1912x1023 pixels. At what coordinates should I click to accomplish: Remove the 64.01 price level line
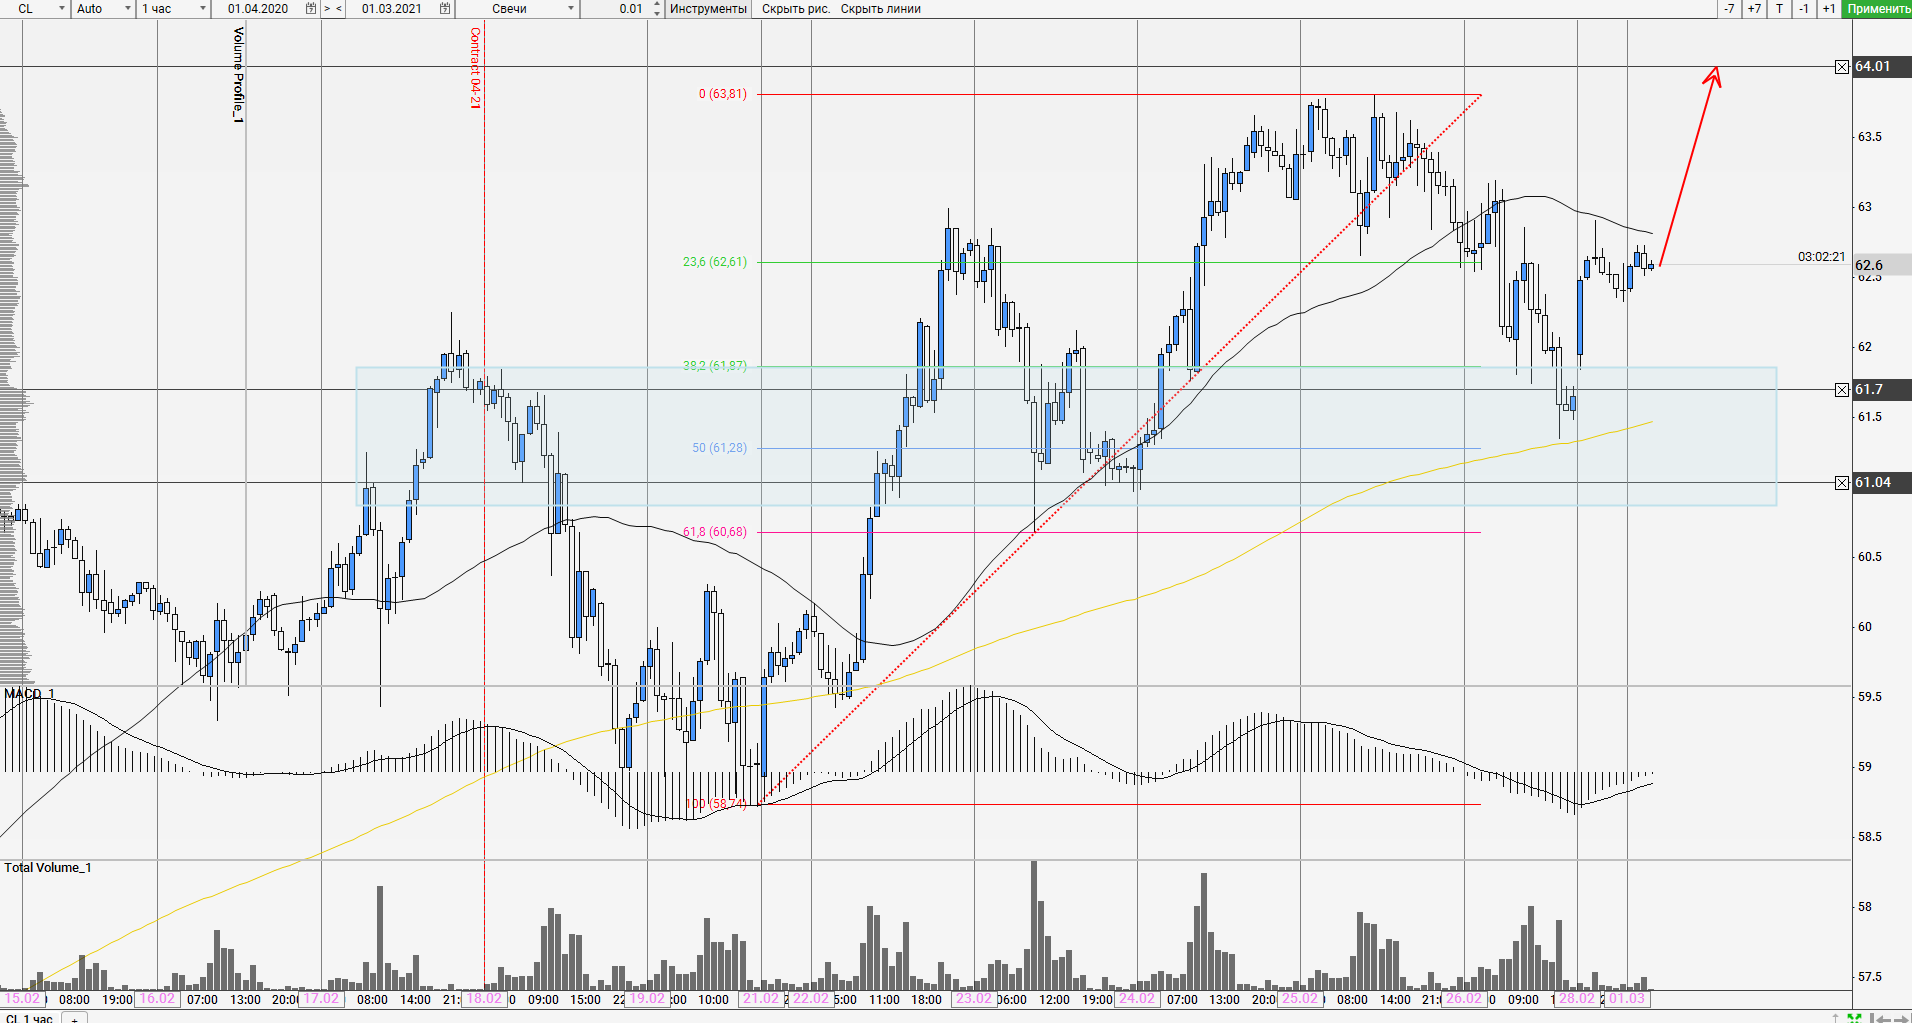click(x=1842, y=67)
